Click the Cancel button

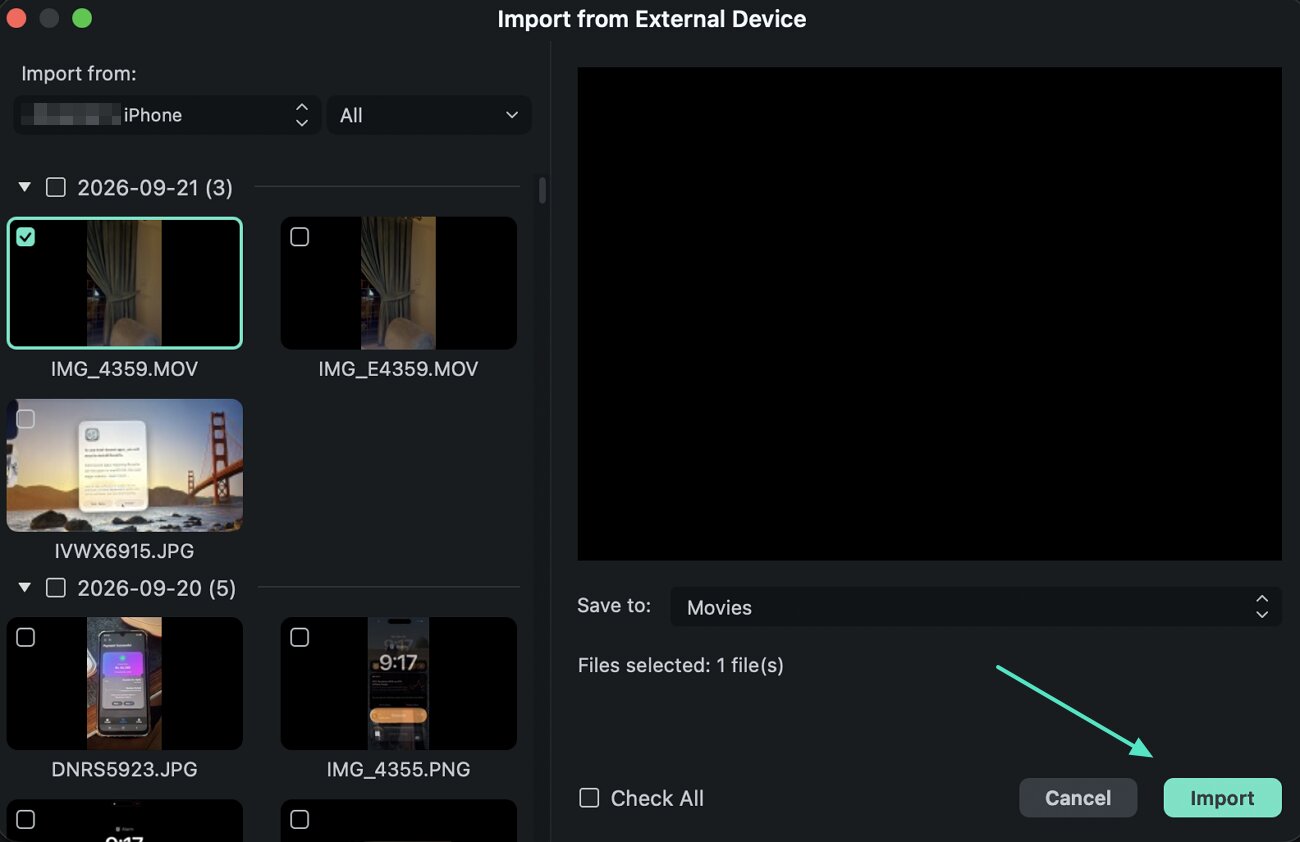pos(1078,798)
